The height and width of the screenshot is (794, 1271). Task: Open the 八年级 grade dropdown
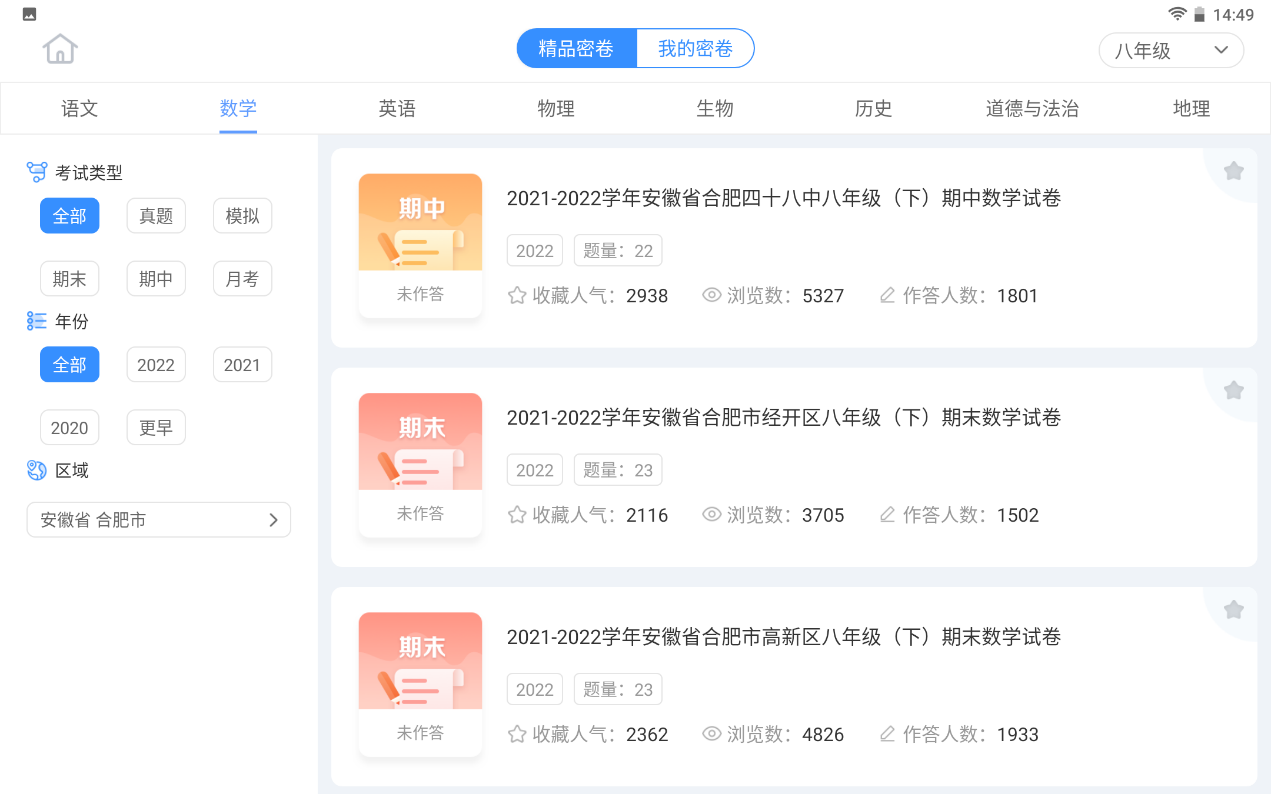(1171, 50)
